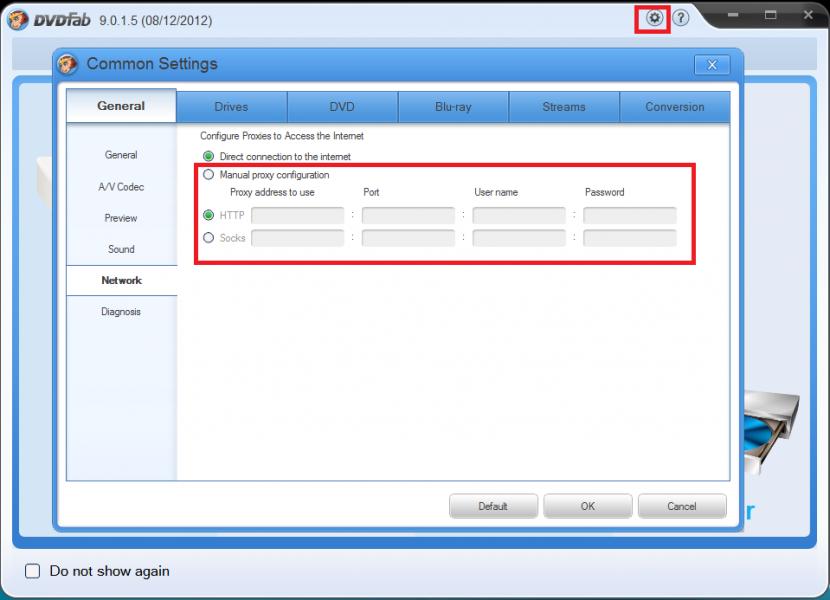Screen dimensions: 830x600
Task: Click the DVDFab monkey logo in title bar
Action: tap(18, 20)
